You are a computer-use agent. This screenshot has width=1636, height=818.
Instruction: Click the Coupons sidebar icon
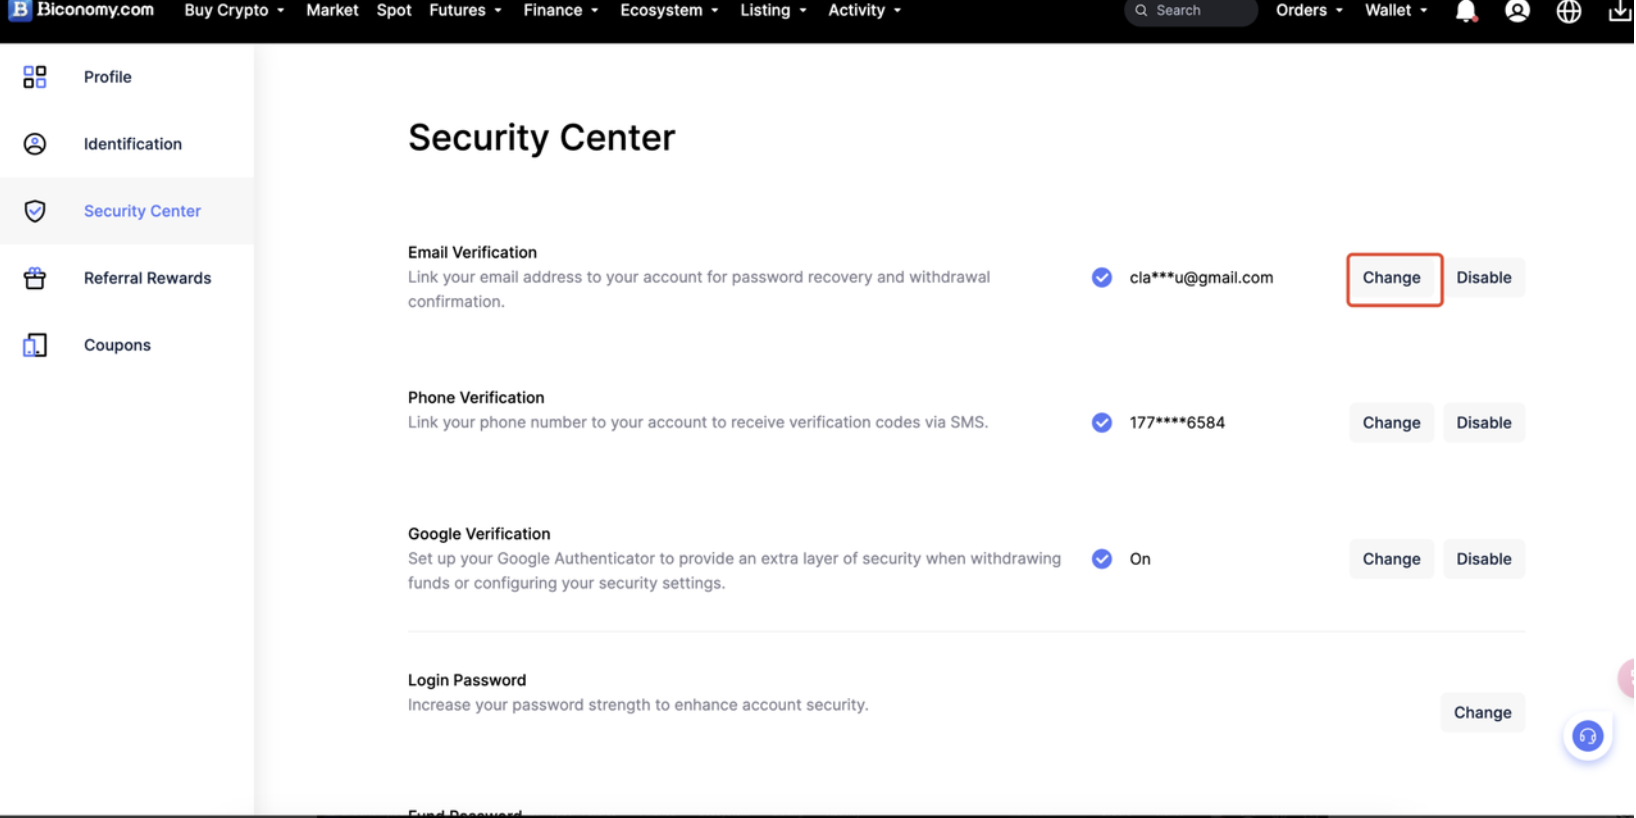(x=35, y=345)
